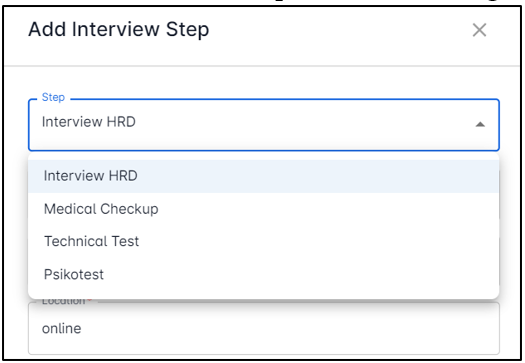Click the partially hidden Location label
This screenshot has width=525, height=363.
[66, 301]
